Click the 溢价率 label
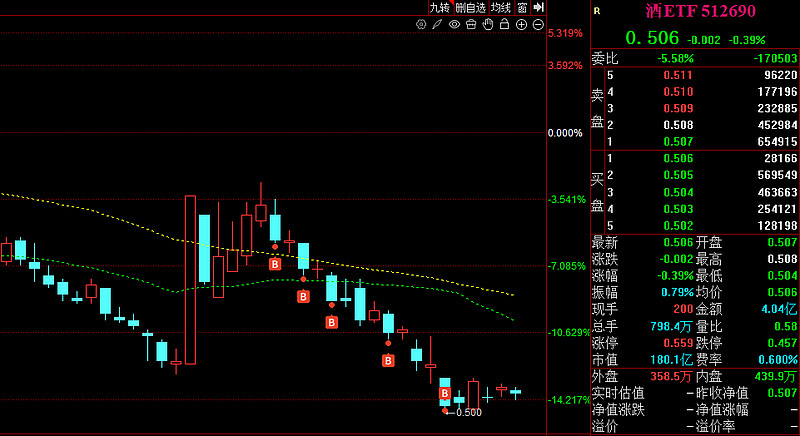 [715, 426]
